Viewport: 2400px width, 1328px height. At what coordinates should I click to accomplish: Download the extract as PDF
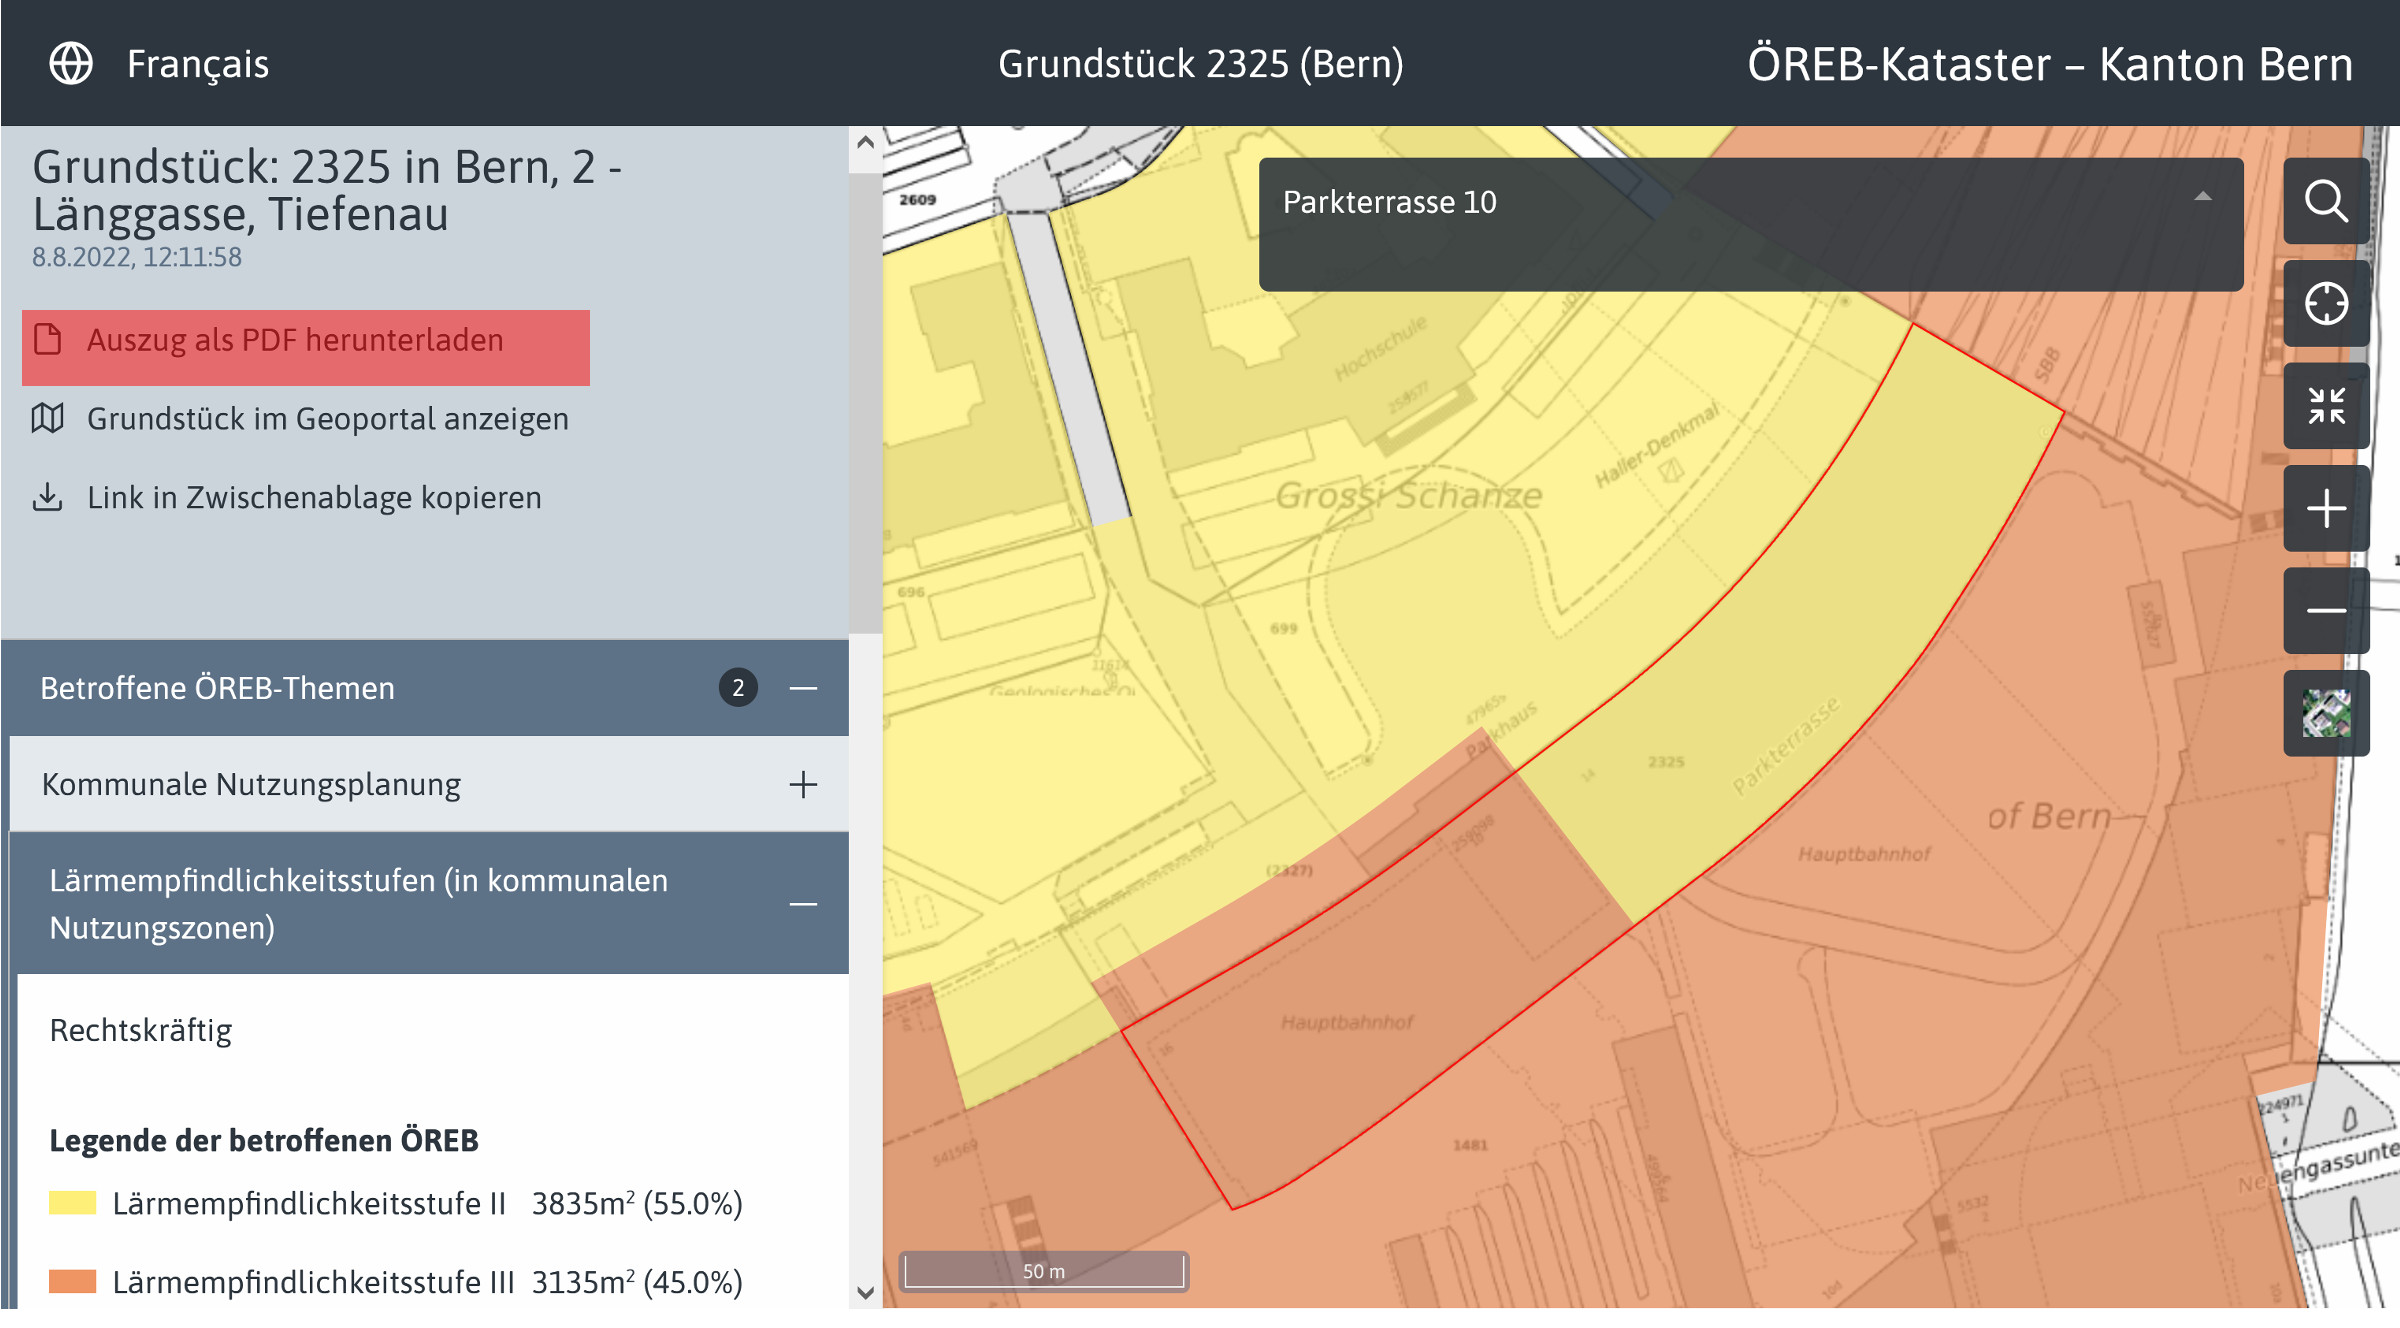pyautogui.click(x=306, y=347)
